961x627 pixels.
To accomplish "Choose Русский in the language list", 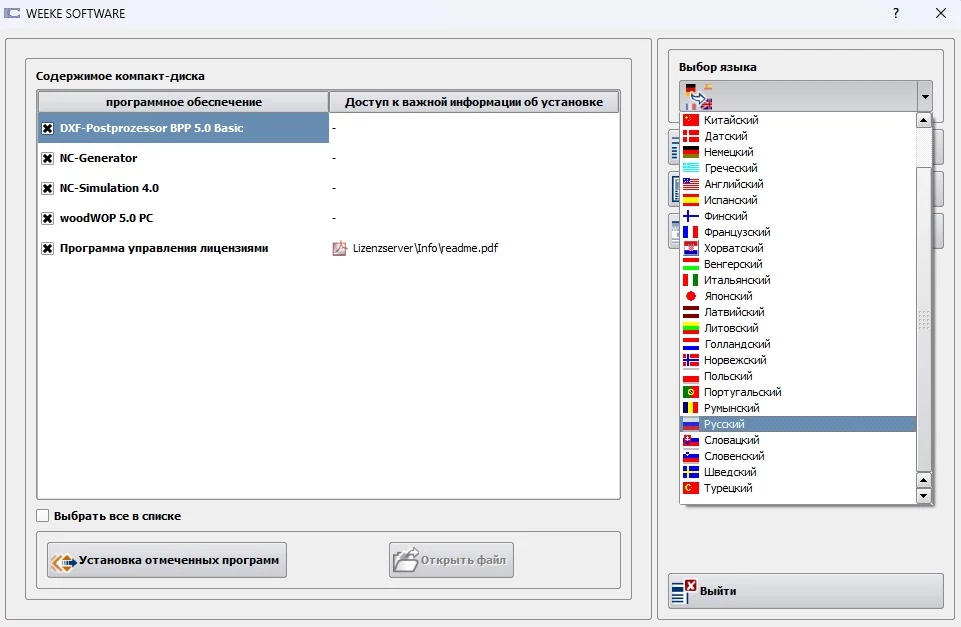I will 798,424.
